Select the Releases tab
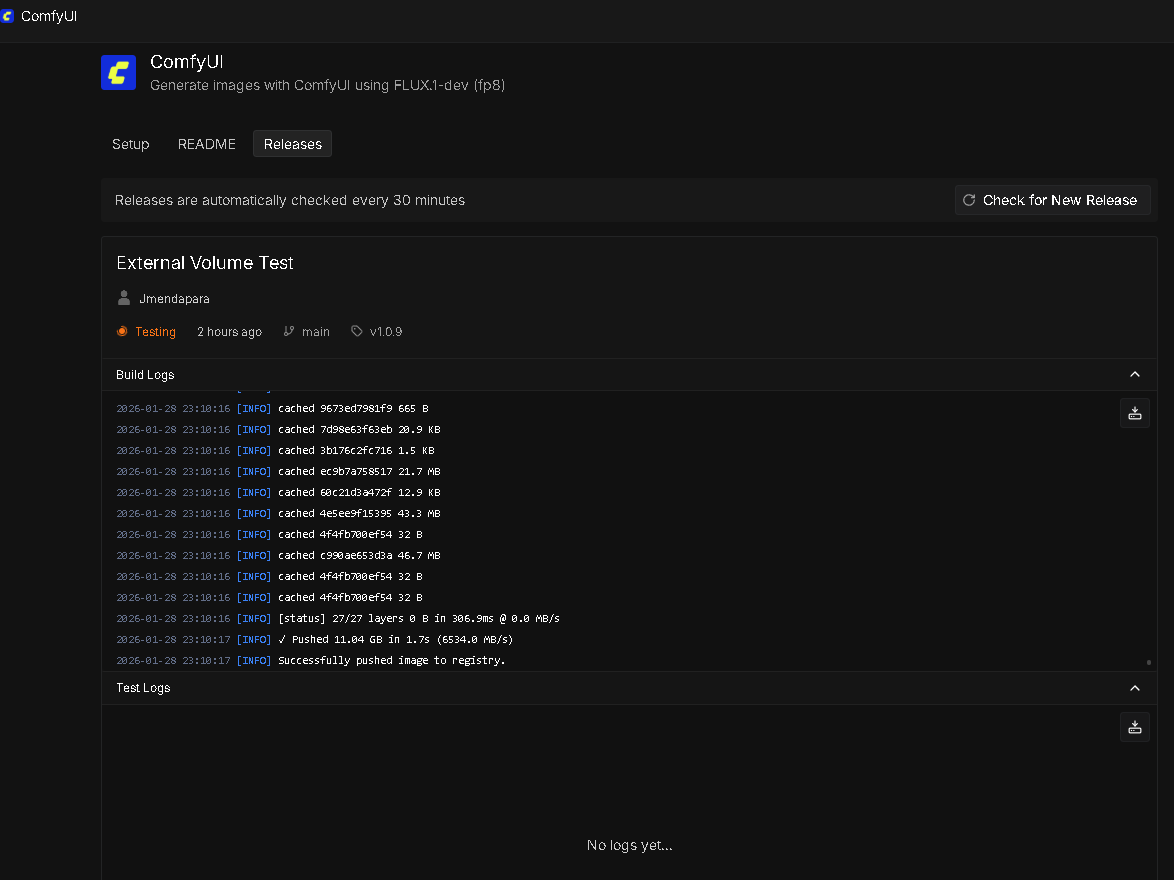Image resolution: width=1174 pixels, height=880 pixels. (x=292, y=143)
